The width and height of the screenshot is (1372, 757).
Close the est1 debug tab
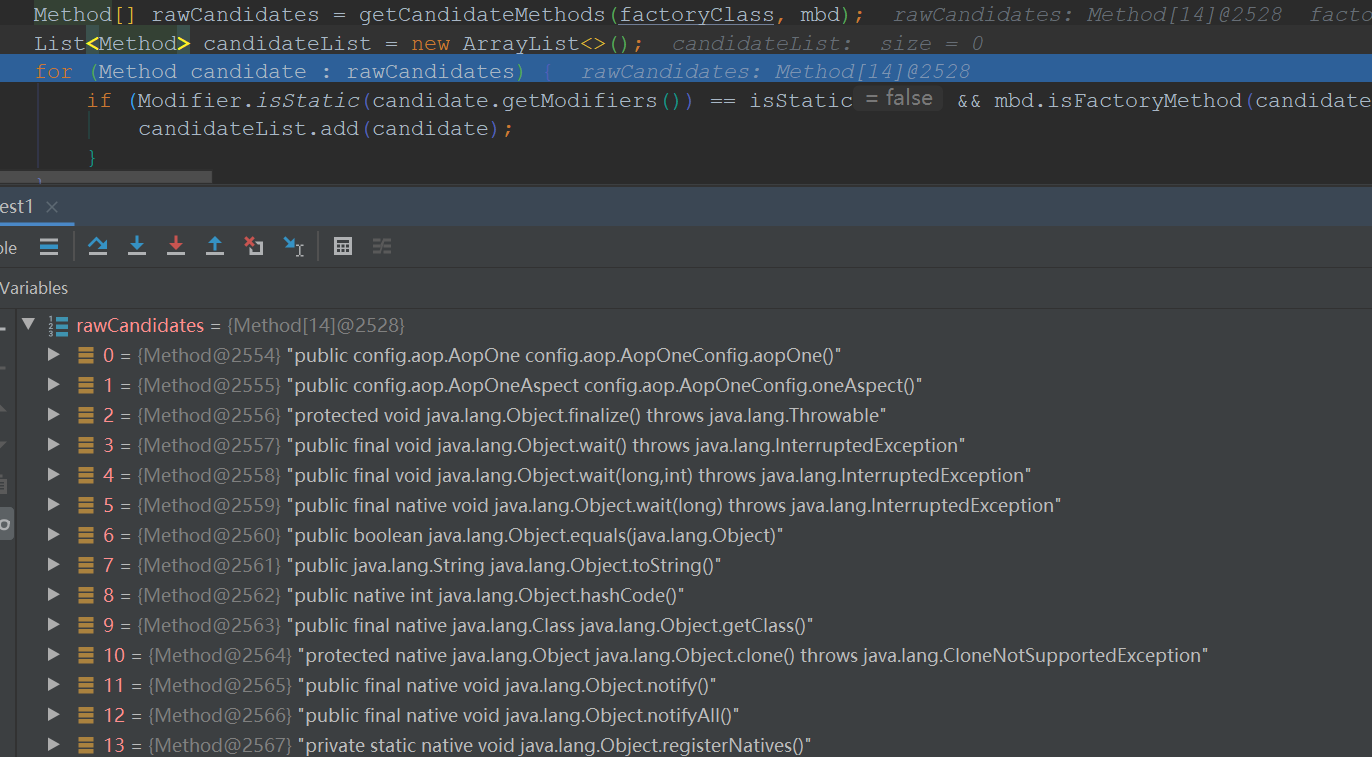coord(52,207)
